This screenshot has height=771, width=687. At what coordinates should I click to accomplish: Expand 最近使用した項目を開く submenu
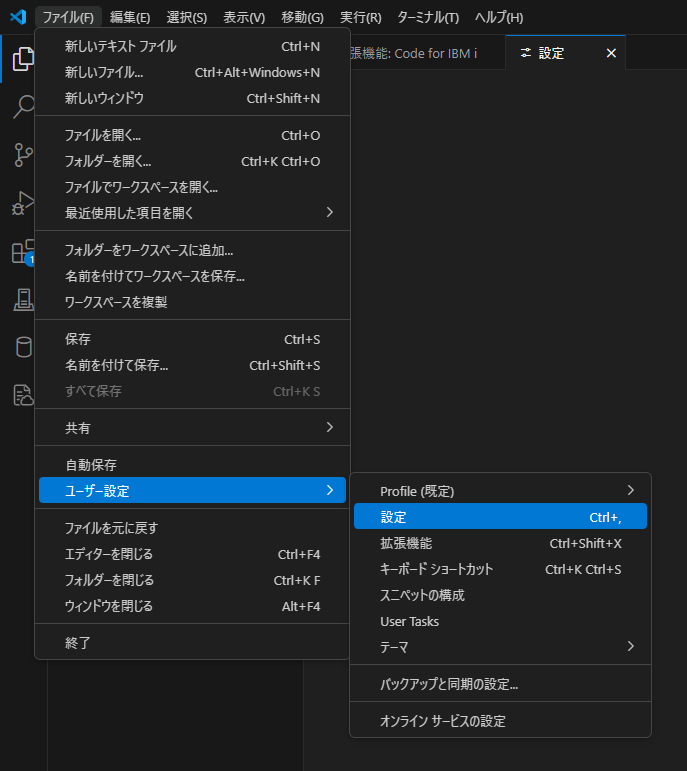pyautogui.click(x=192, y=213)
